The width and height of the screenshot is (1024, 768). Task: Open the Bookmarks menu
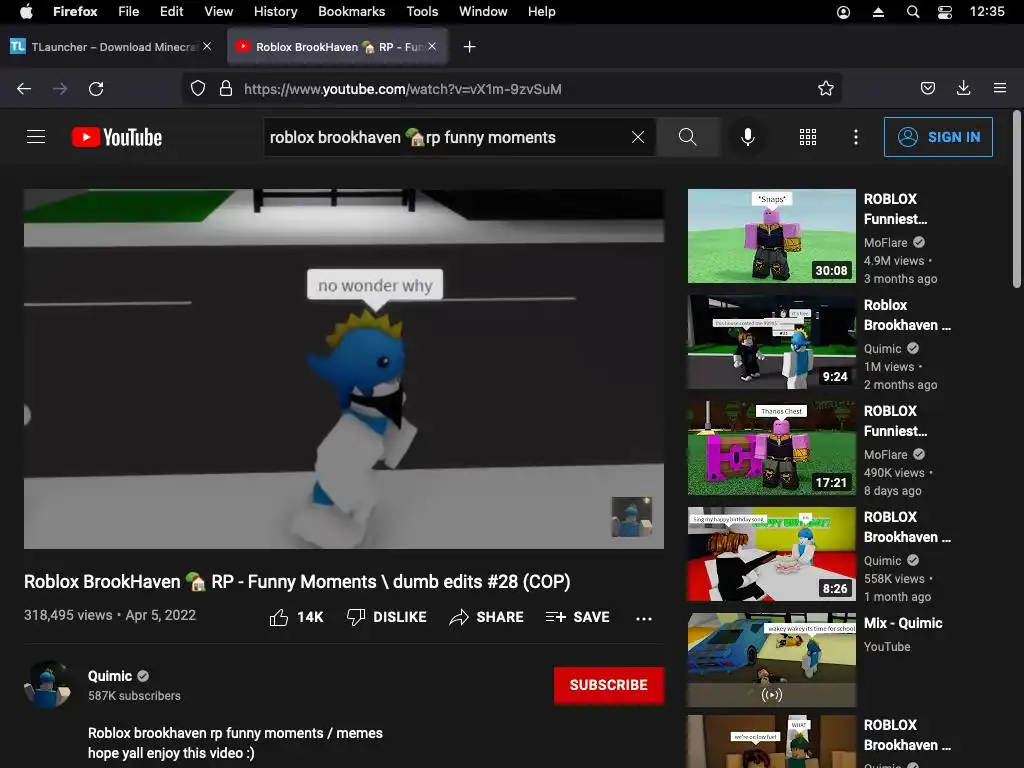tap(352, 12)
